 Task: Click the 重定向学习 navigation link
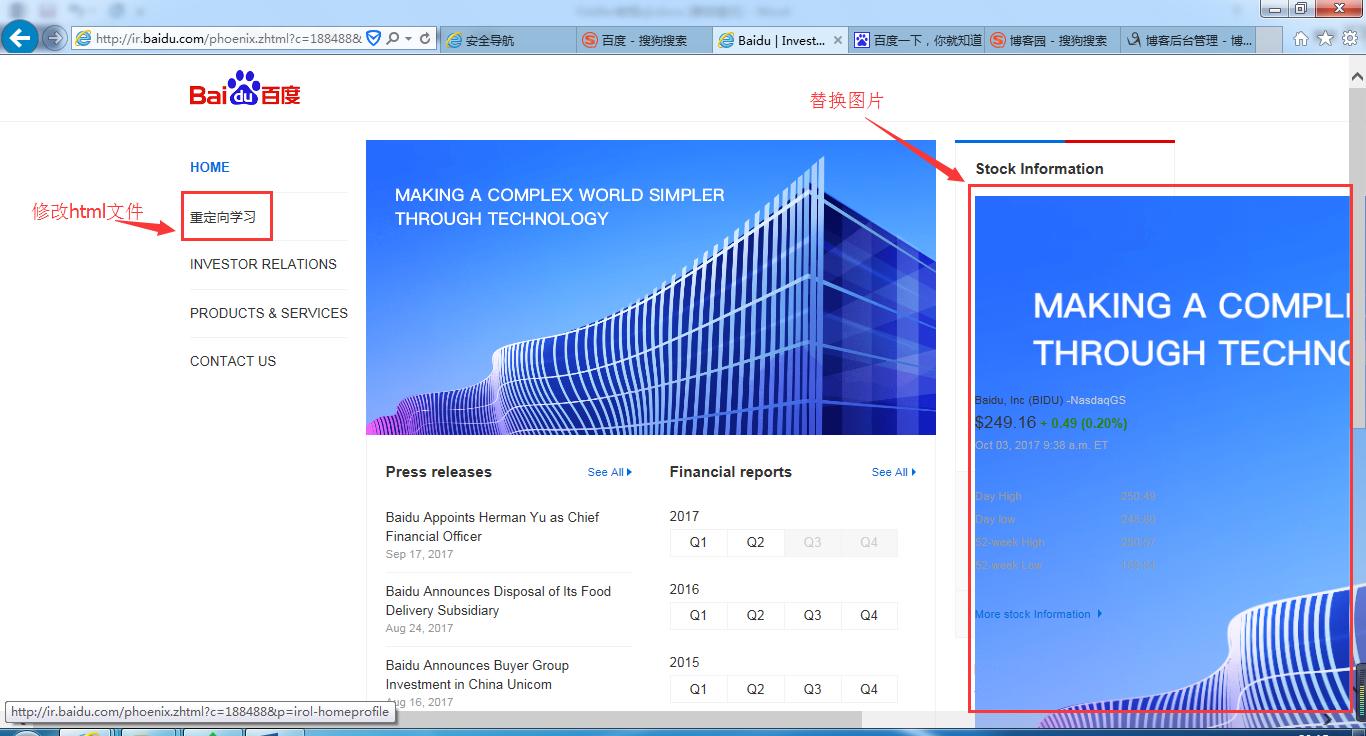[x=223, y=216]
